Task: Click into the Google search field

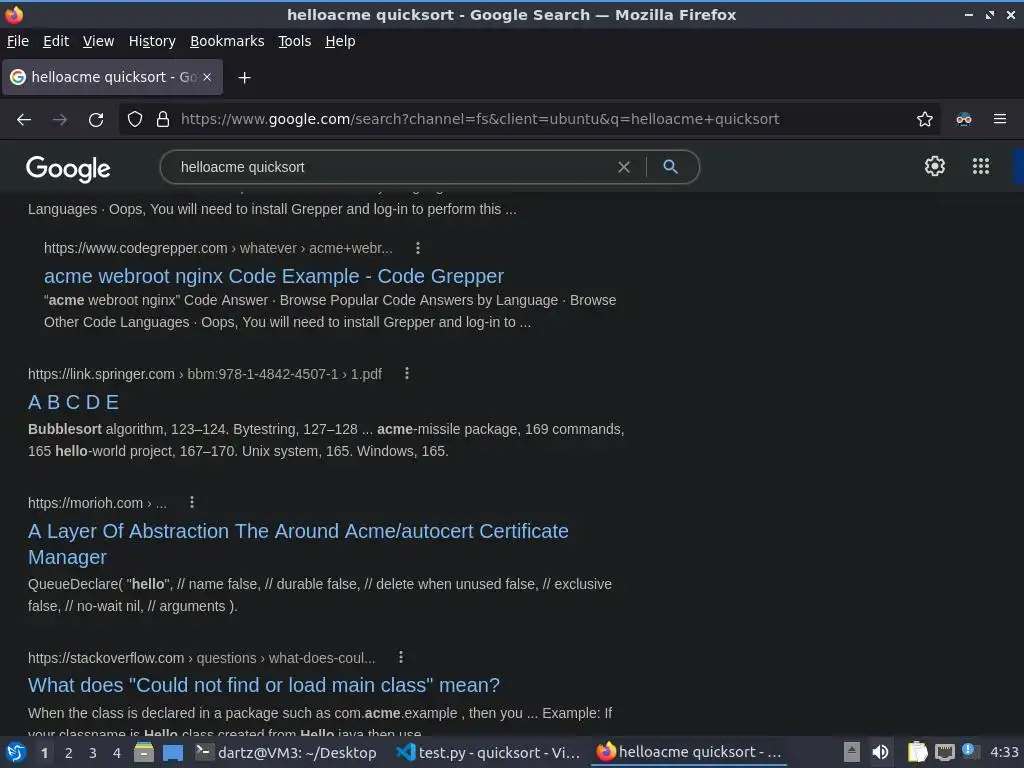Action: [392, 167]
